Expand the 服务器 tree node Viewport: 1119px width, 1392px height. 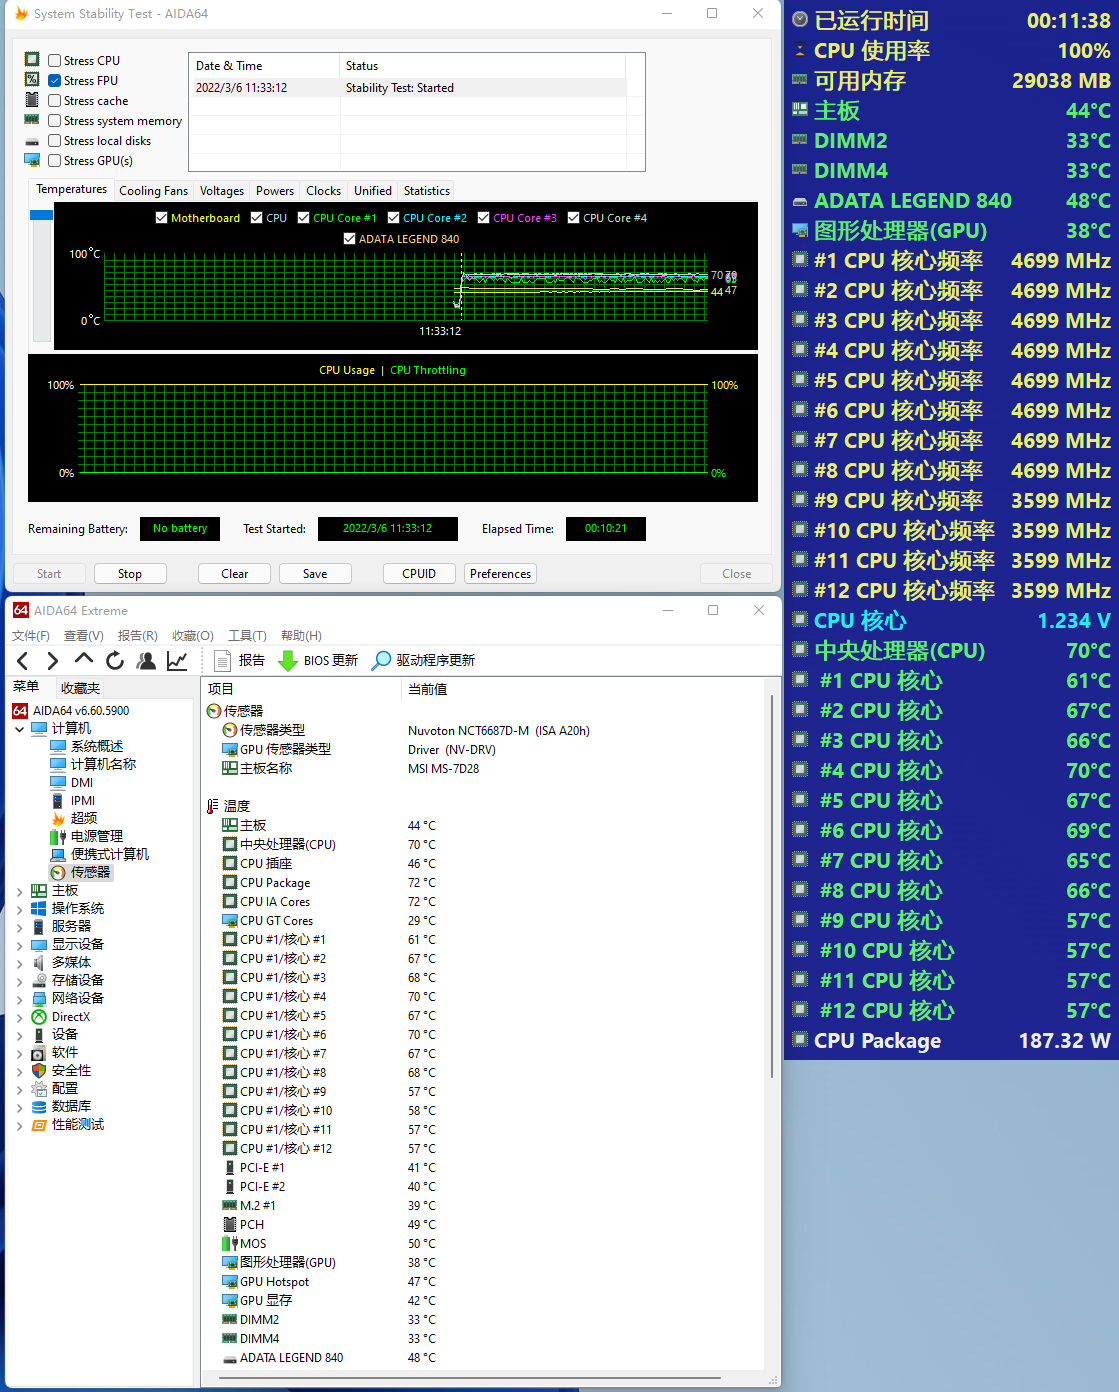[20, 927]
